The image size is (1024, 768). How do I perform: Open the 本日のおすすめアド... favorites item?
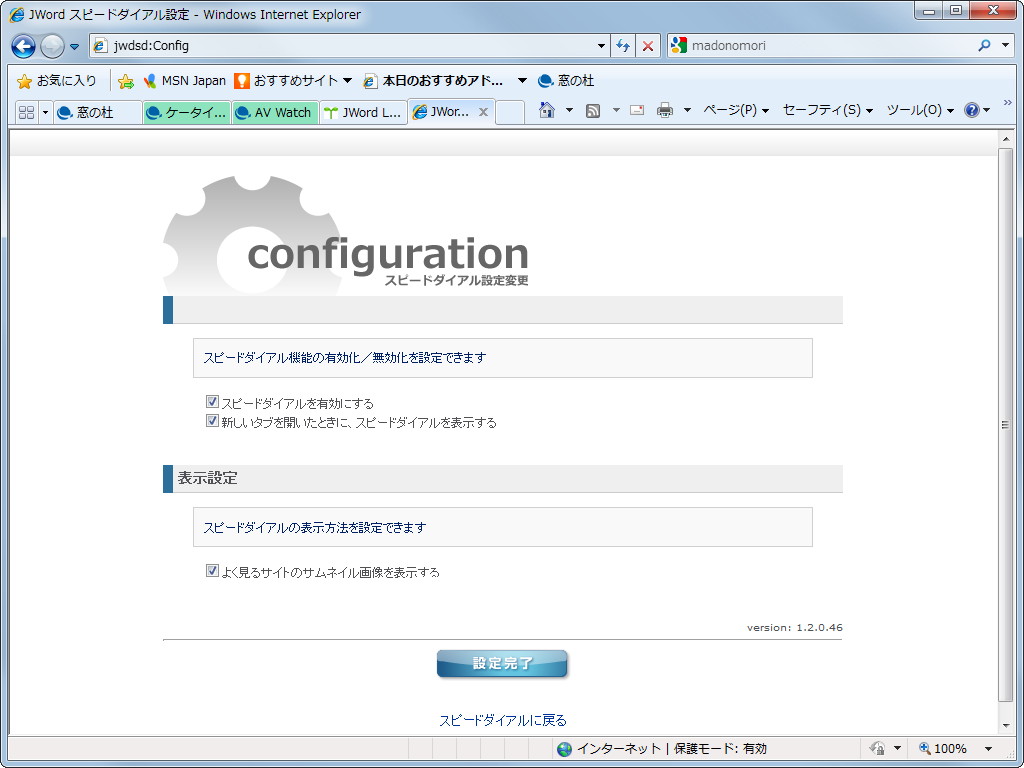click(434, 81)
